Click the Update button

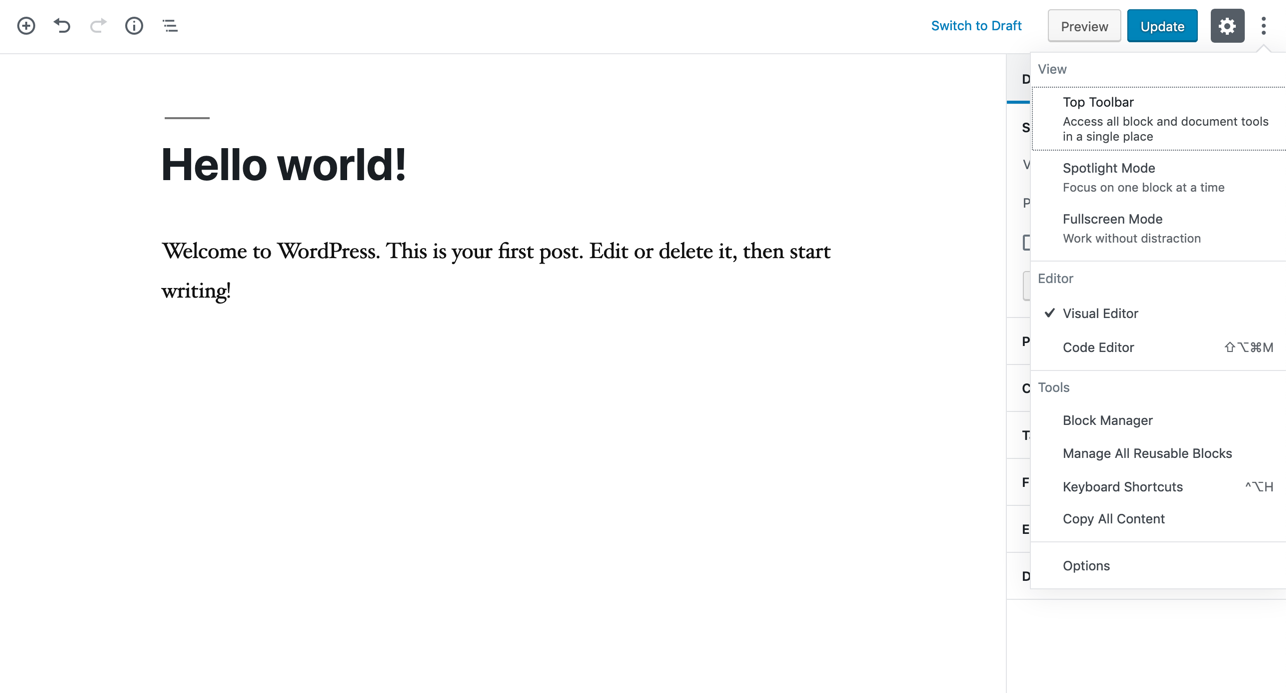[1162, 26]
